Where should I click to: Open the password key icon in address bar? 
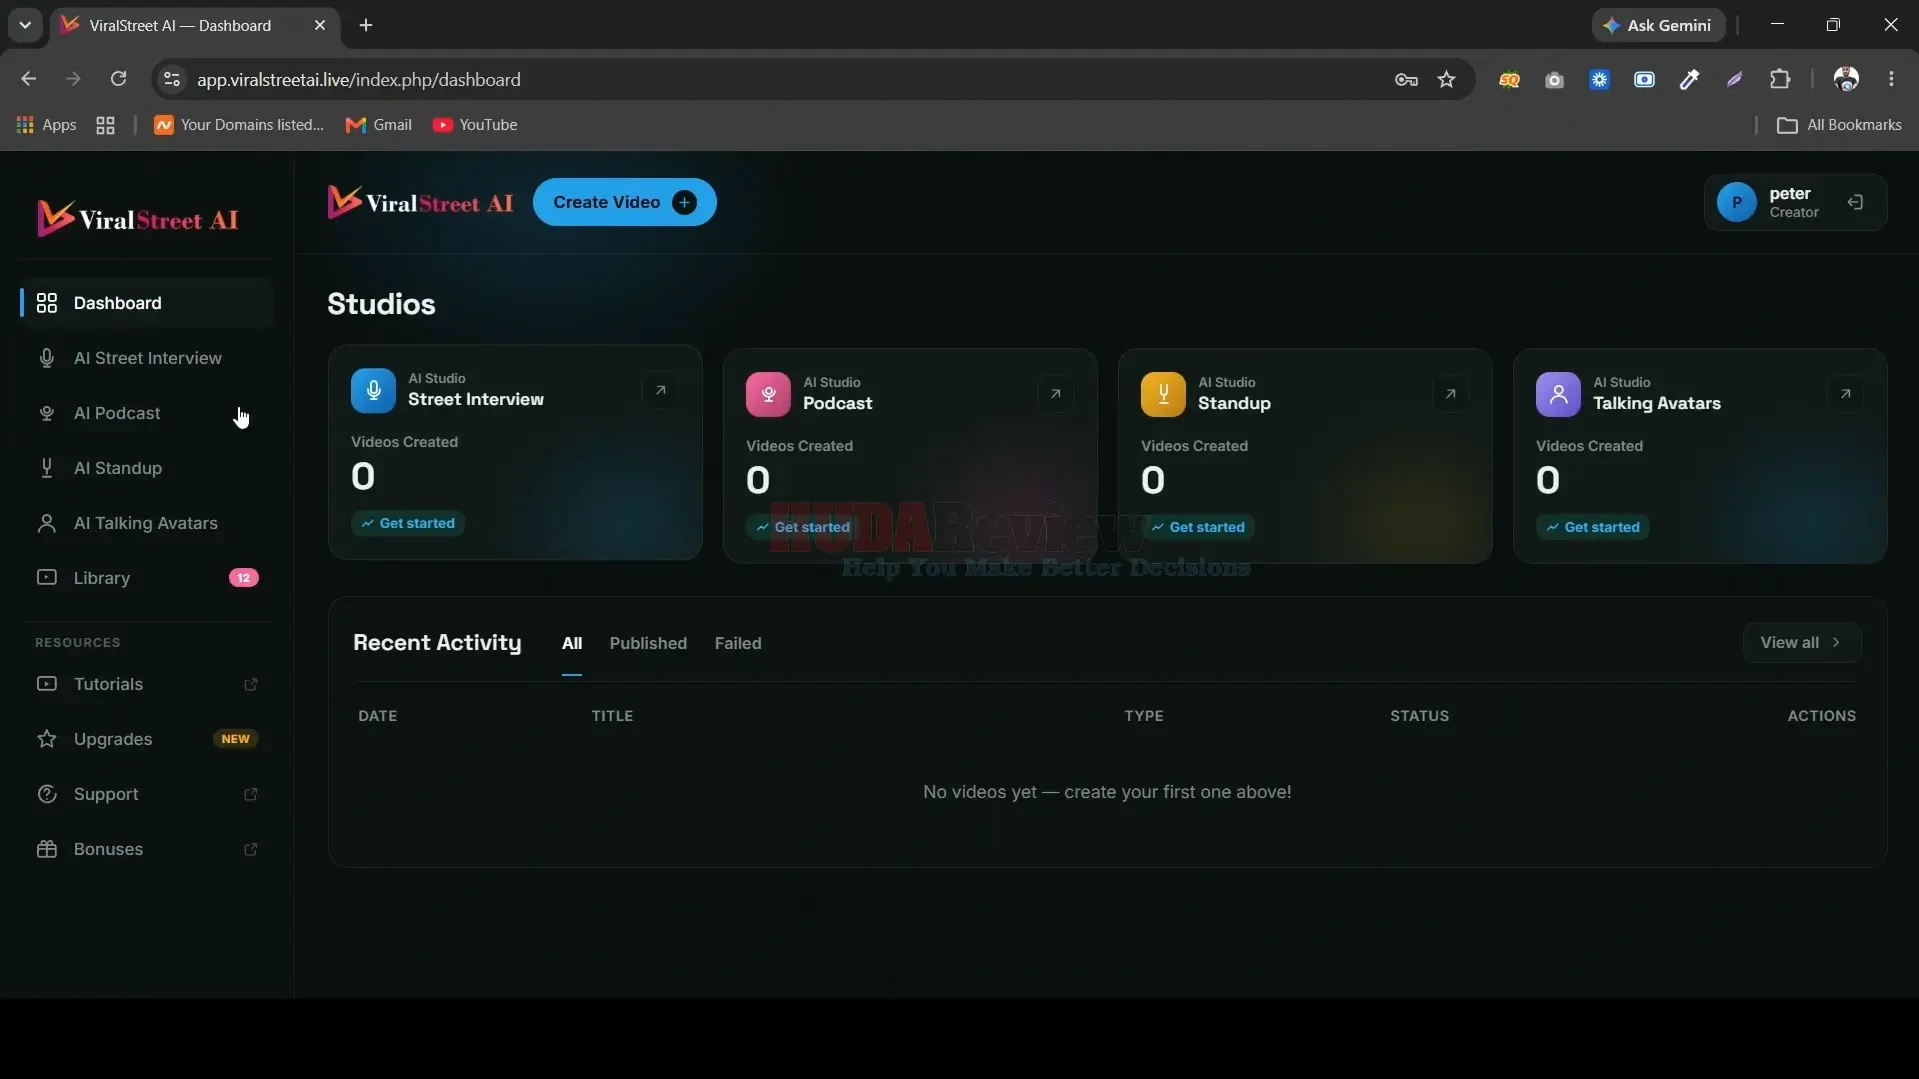pos(1406,79)
